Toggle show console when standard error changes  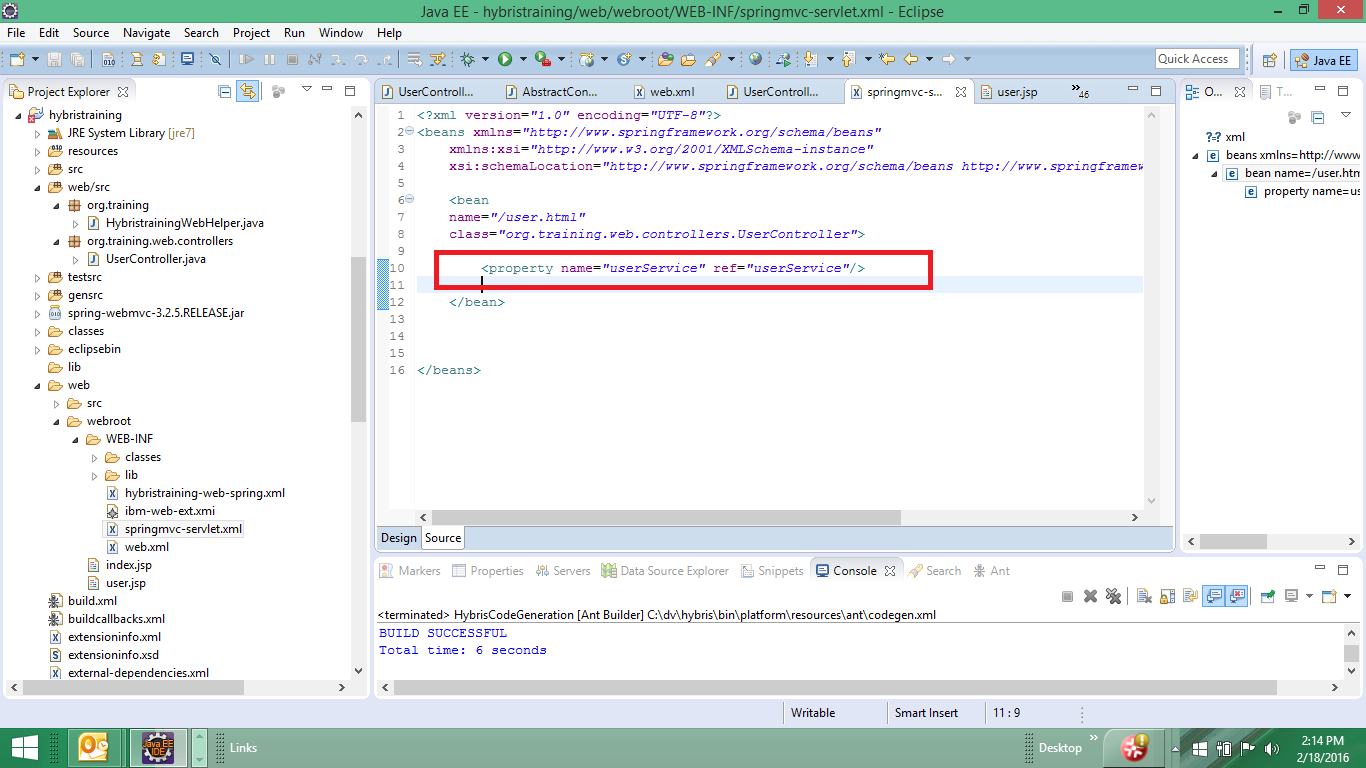pyautogui.click(x=1236, y=596)
